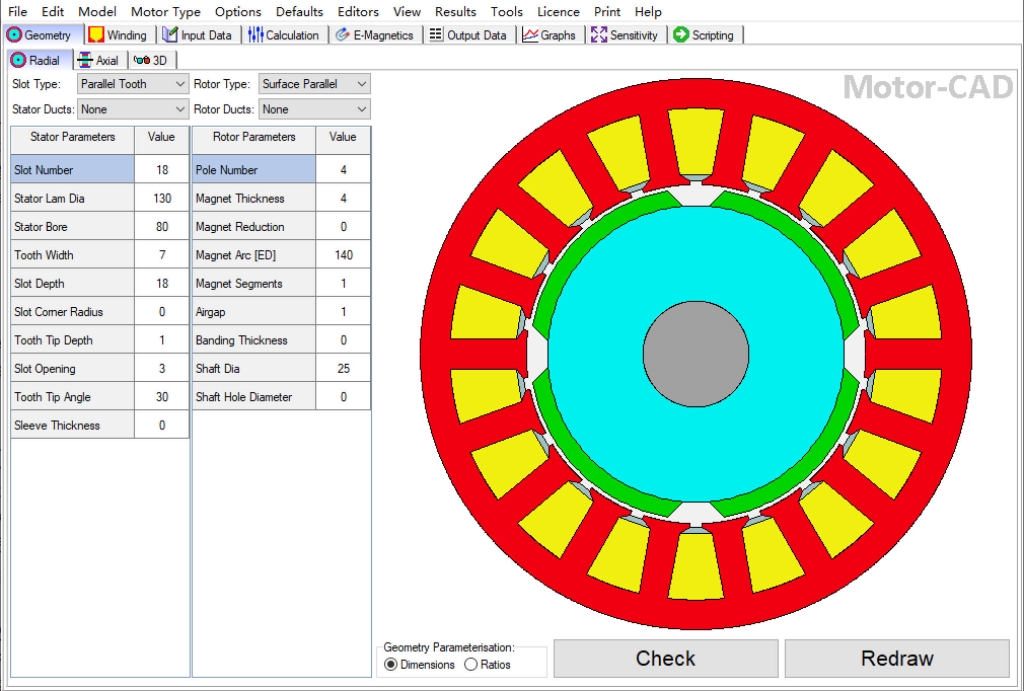Screen dimensions: 1024x691
Task: Switch to the 3D view sub-tab
Action: (x=150, y=60)
